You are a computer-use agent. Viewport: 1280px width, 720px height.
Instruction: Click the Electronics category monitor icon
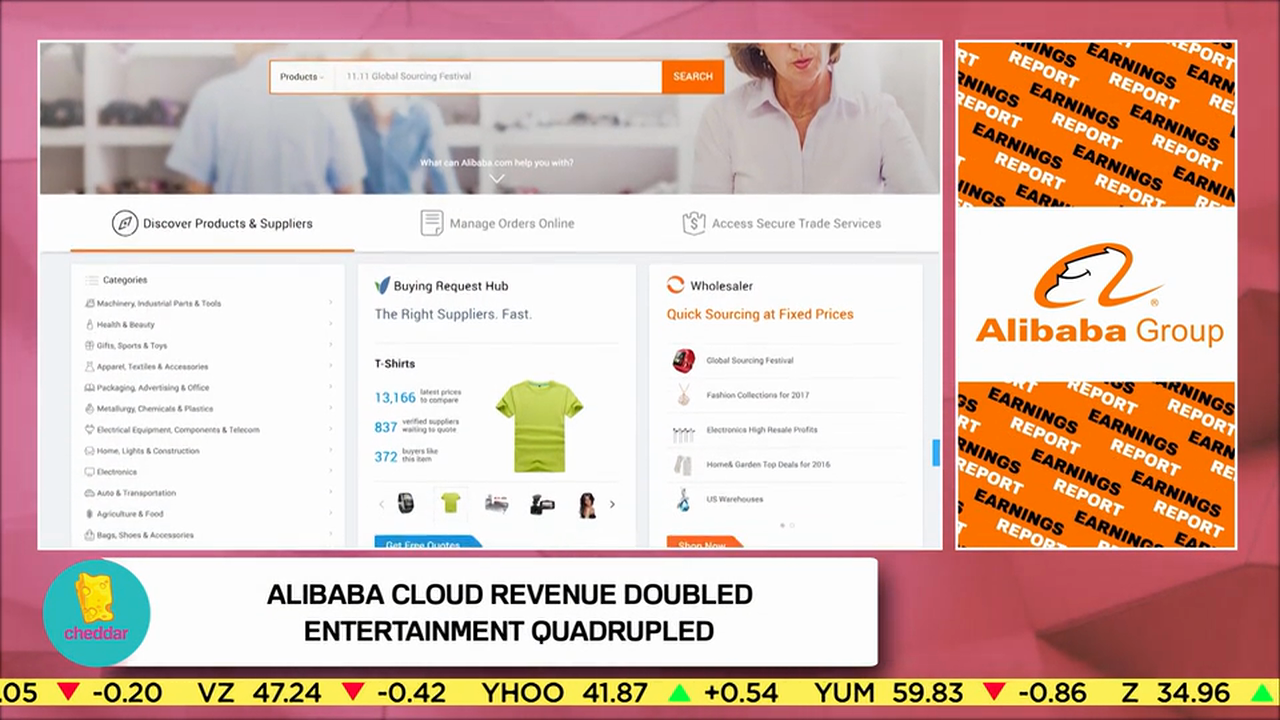point(89,471)
